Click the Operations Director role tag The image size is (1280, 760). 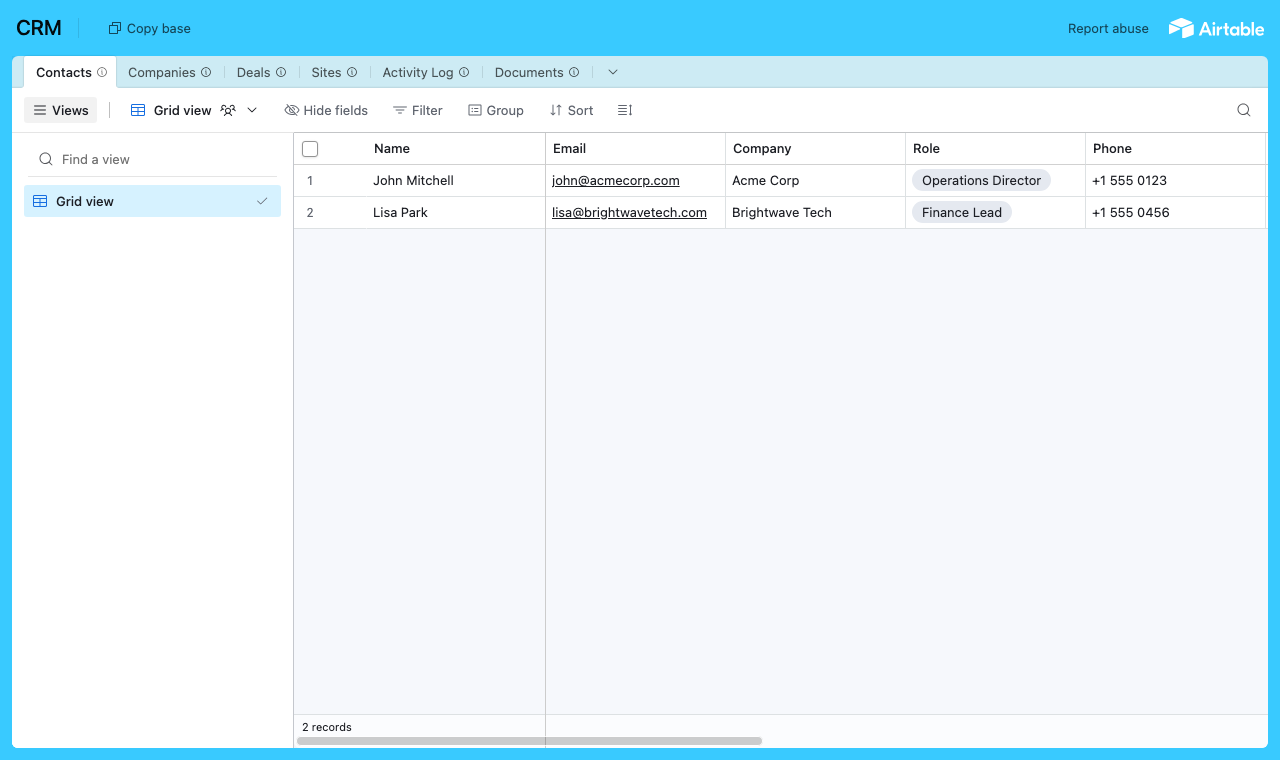coord(981,181)
